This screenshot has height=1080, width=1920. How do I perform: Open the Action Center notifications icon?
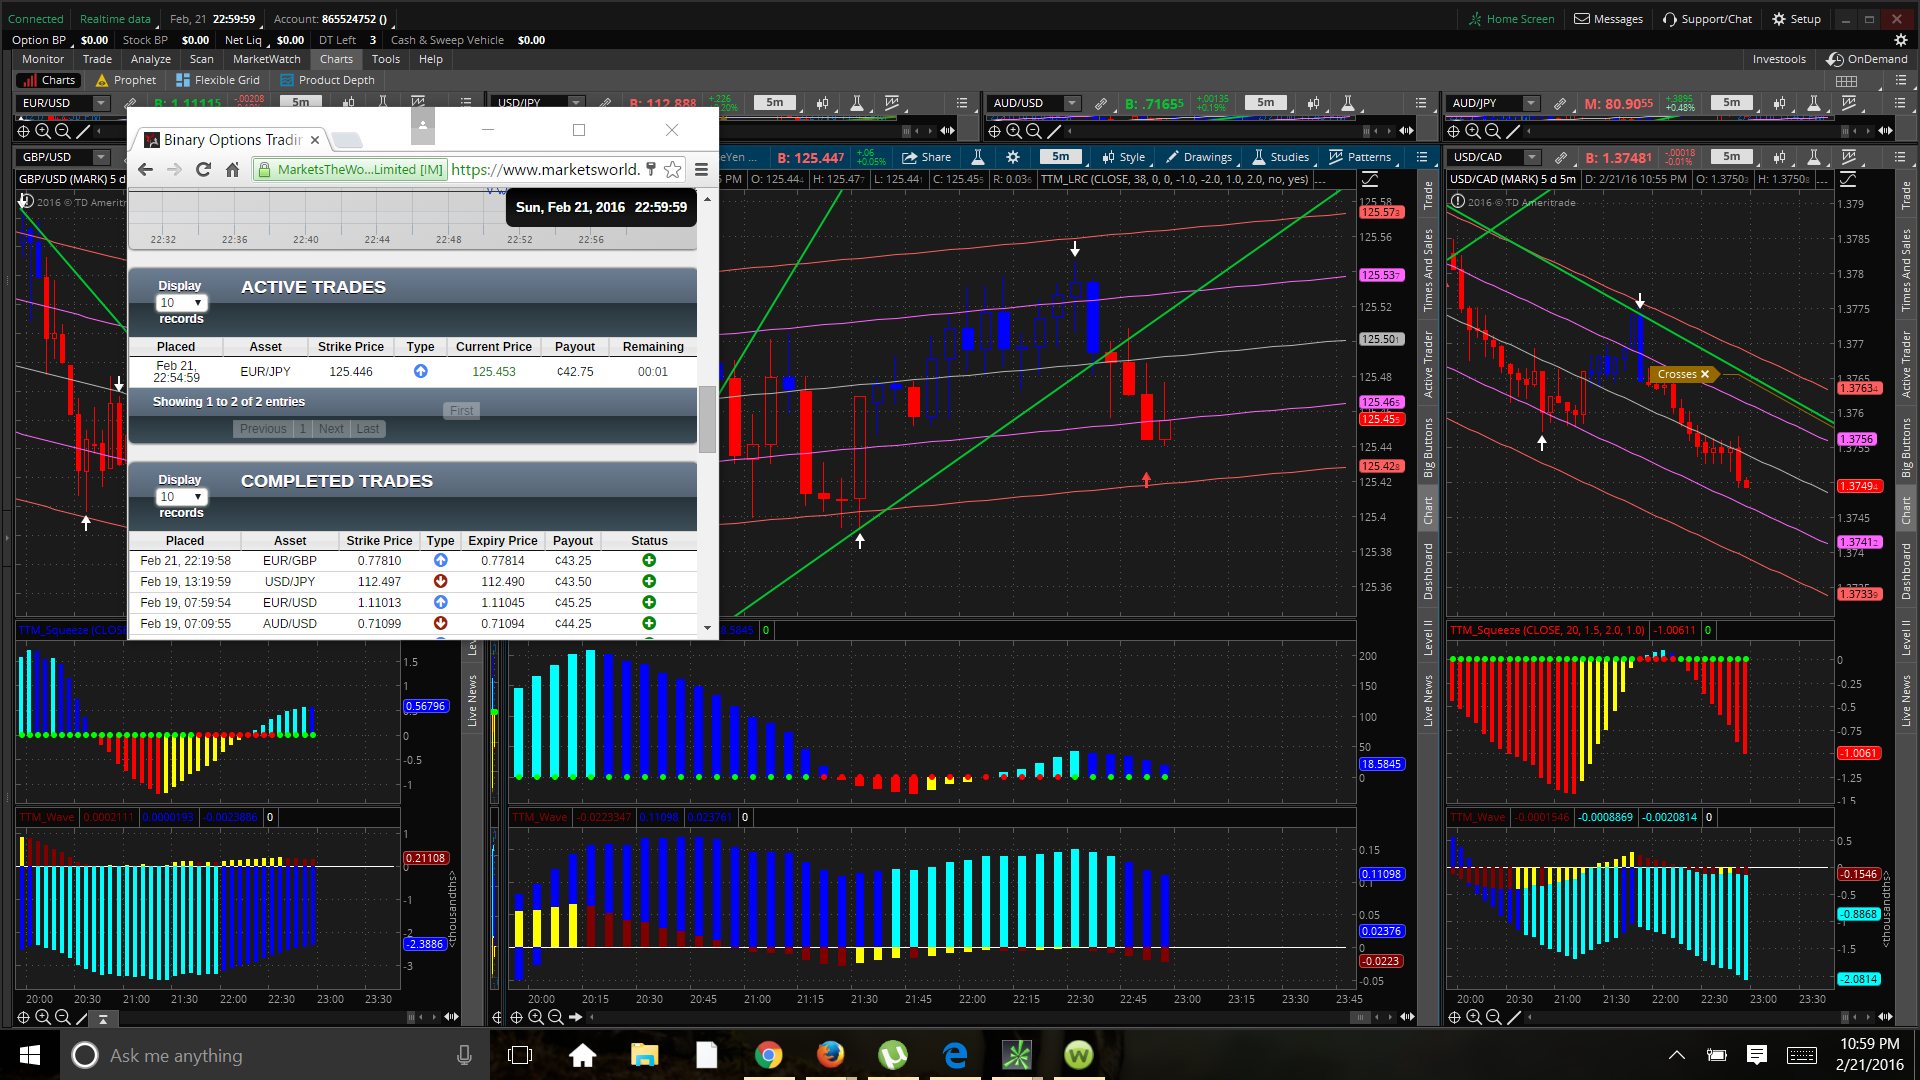(x=1757, y=1055)
